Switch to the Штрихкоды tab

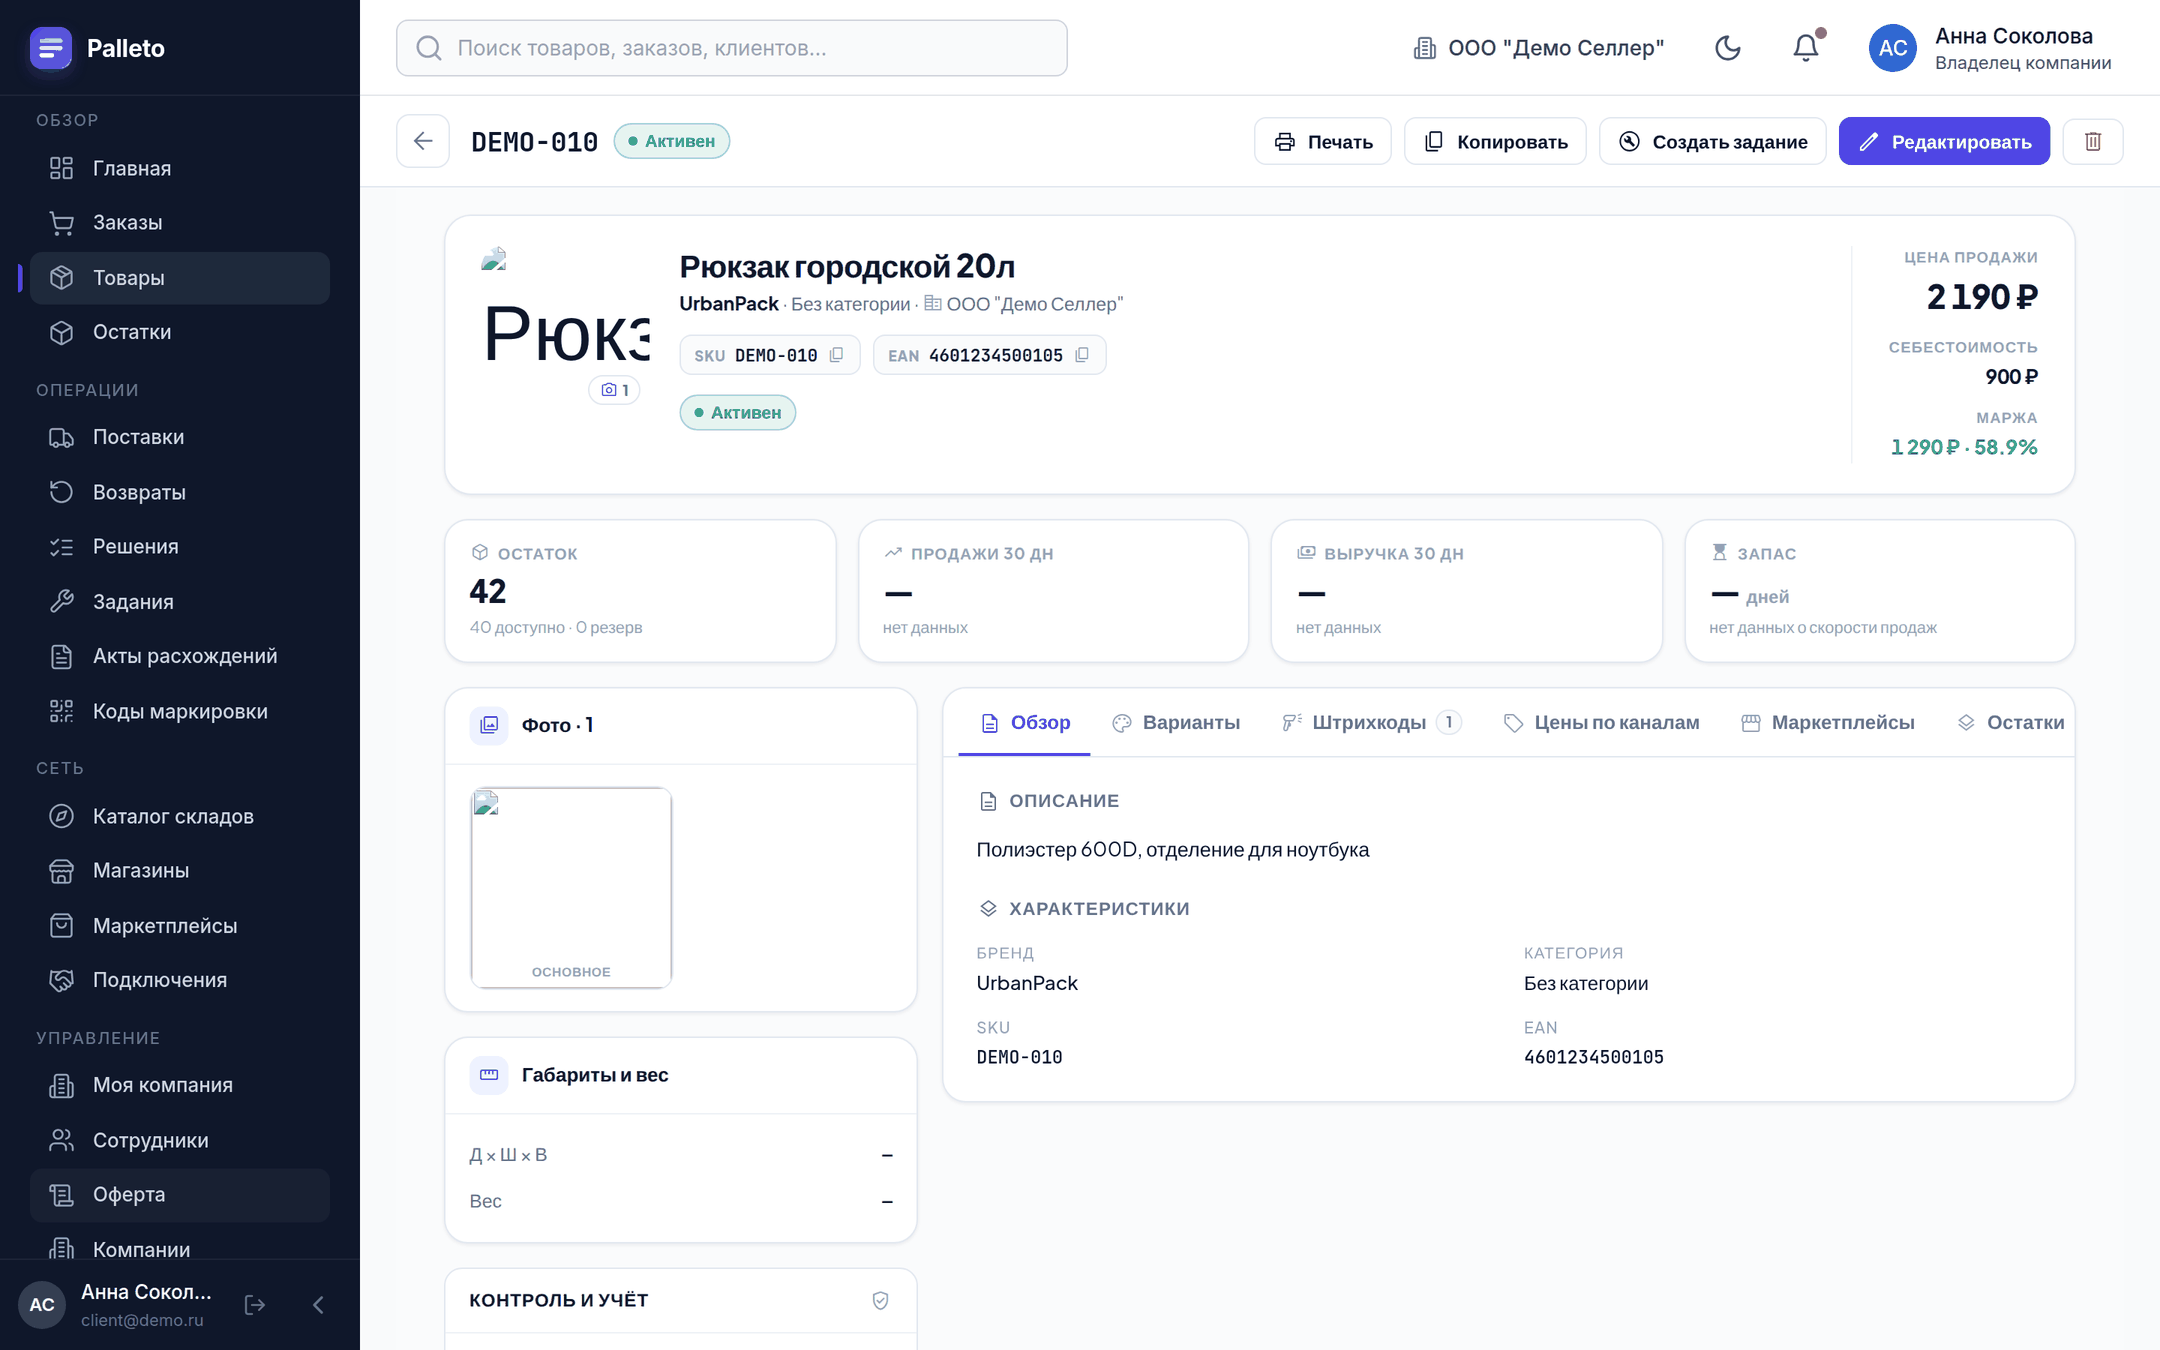[x=1371, y=723]
